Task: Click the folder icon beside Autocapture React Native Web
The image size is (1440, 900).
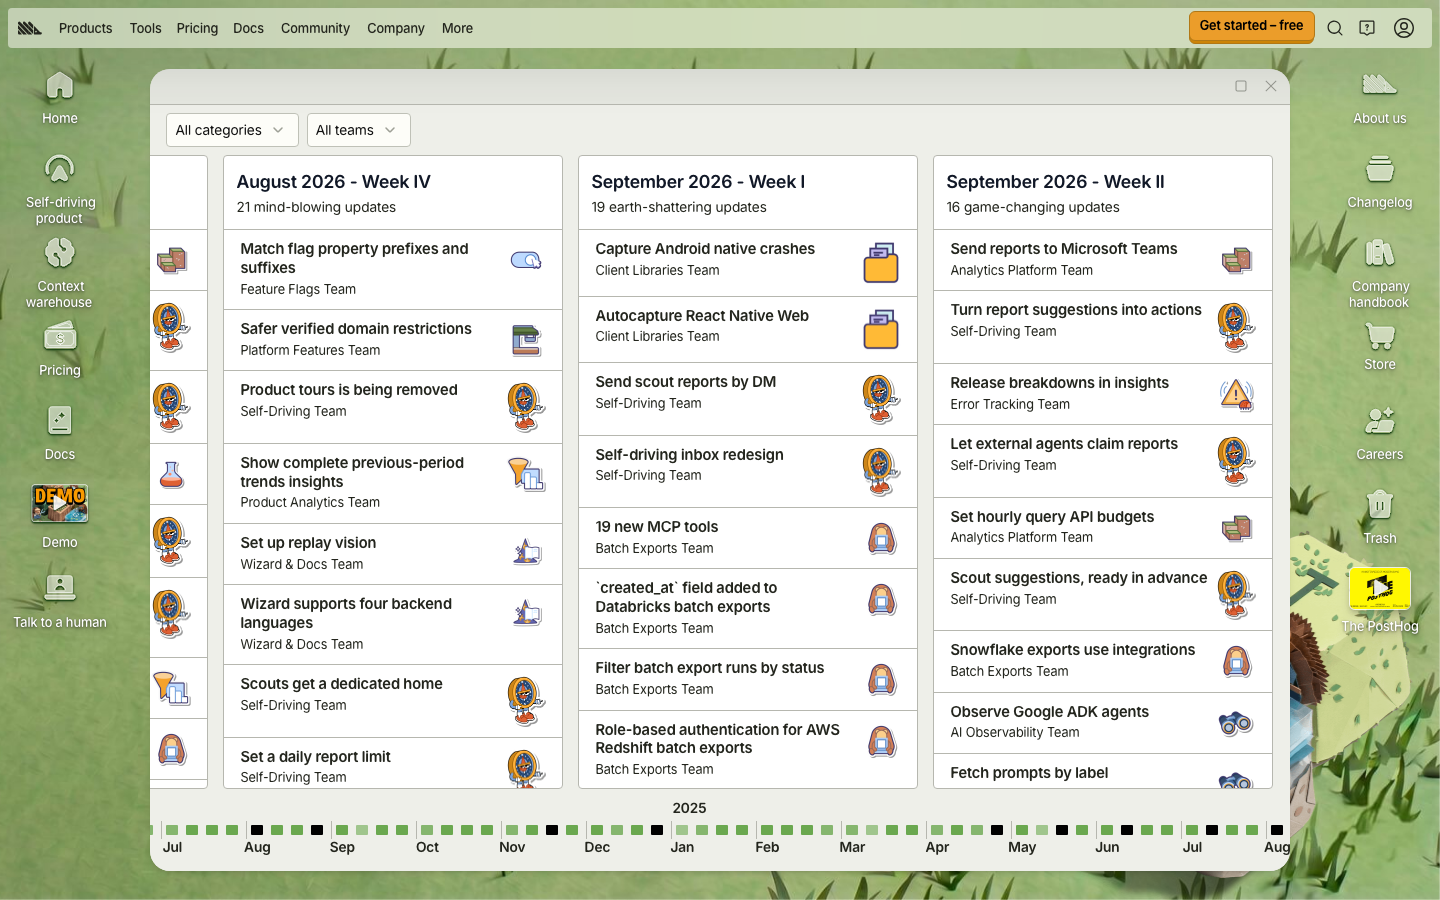Action: [881, 329]
